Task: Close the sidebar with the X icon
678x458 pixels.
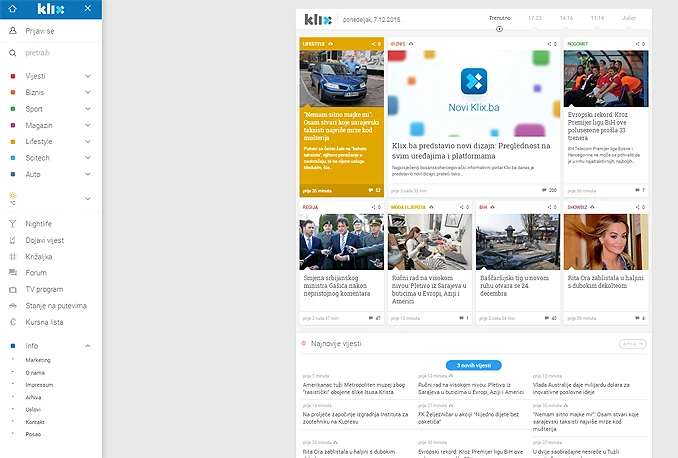Action: [88, 8]
